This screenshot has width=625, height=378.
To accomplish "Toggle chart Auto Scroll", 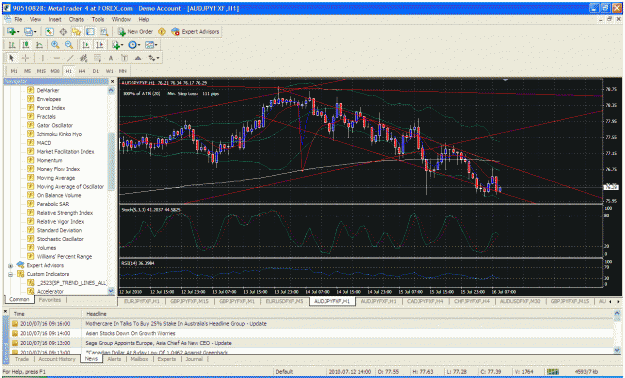I will 85,45.
